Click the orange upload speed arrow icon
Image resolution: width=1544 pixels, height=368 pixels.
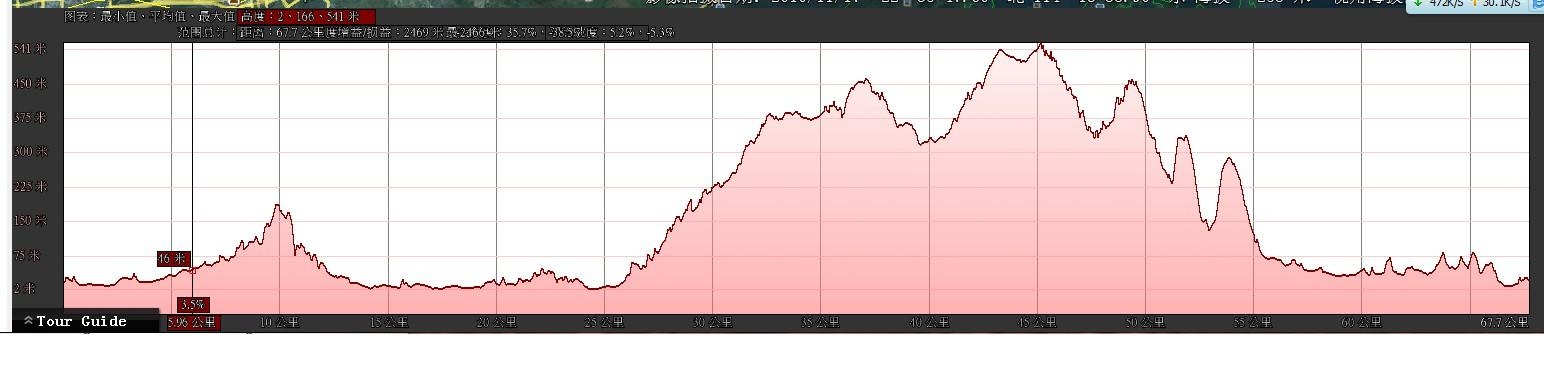[1475, 4]
